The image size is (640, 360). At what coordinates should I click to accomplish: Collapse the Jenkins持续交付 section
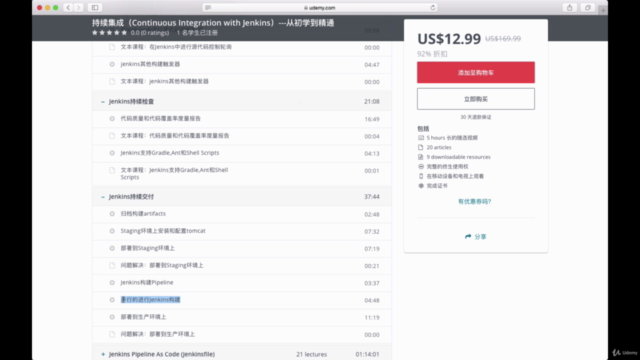click(x=103, y=197)
